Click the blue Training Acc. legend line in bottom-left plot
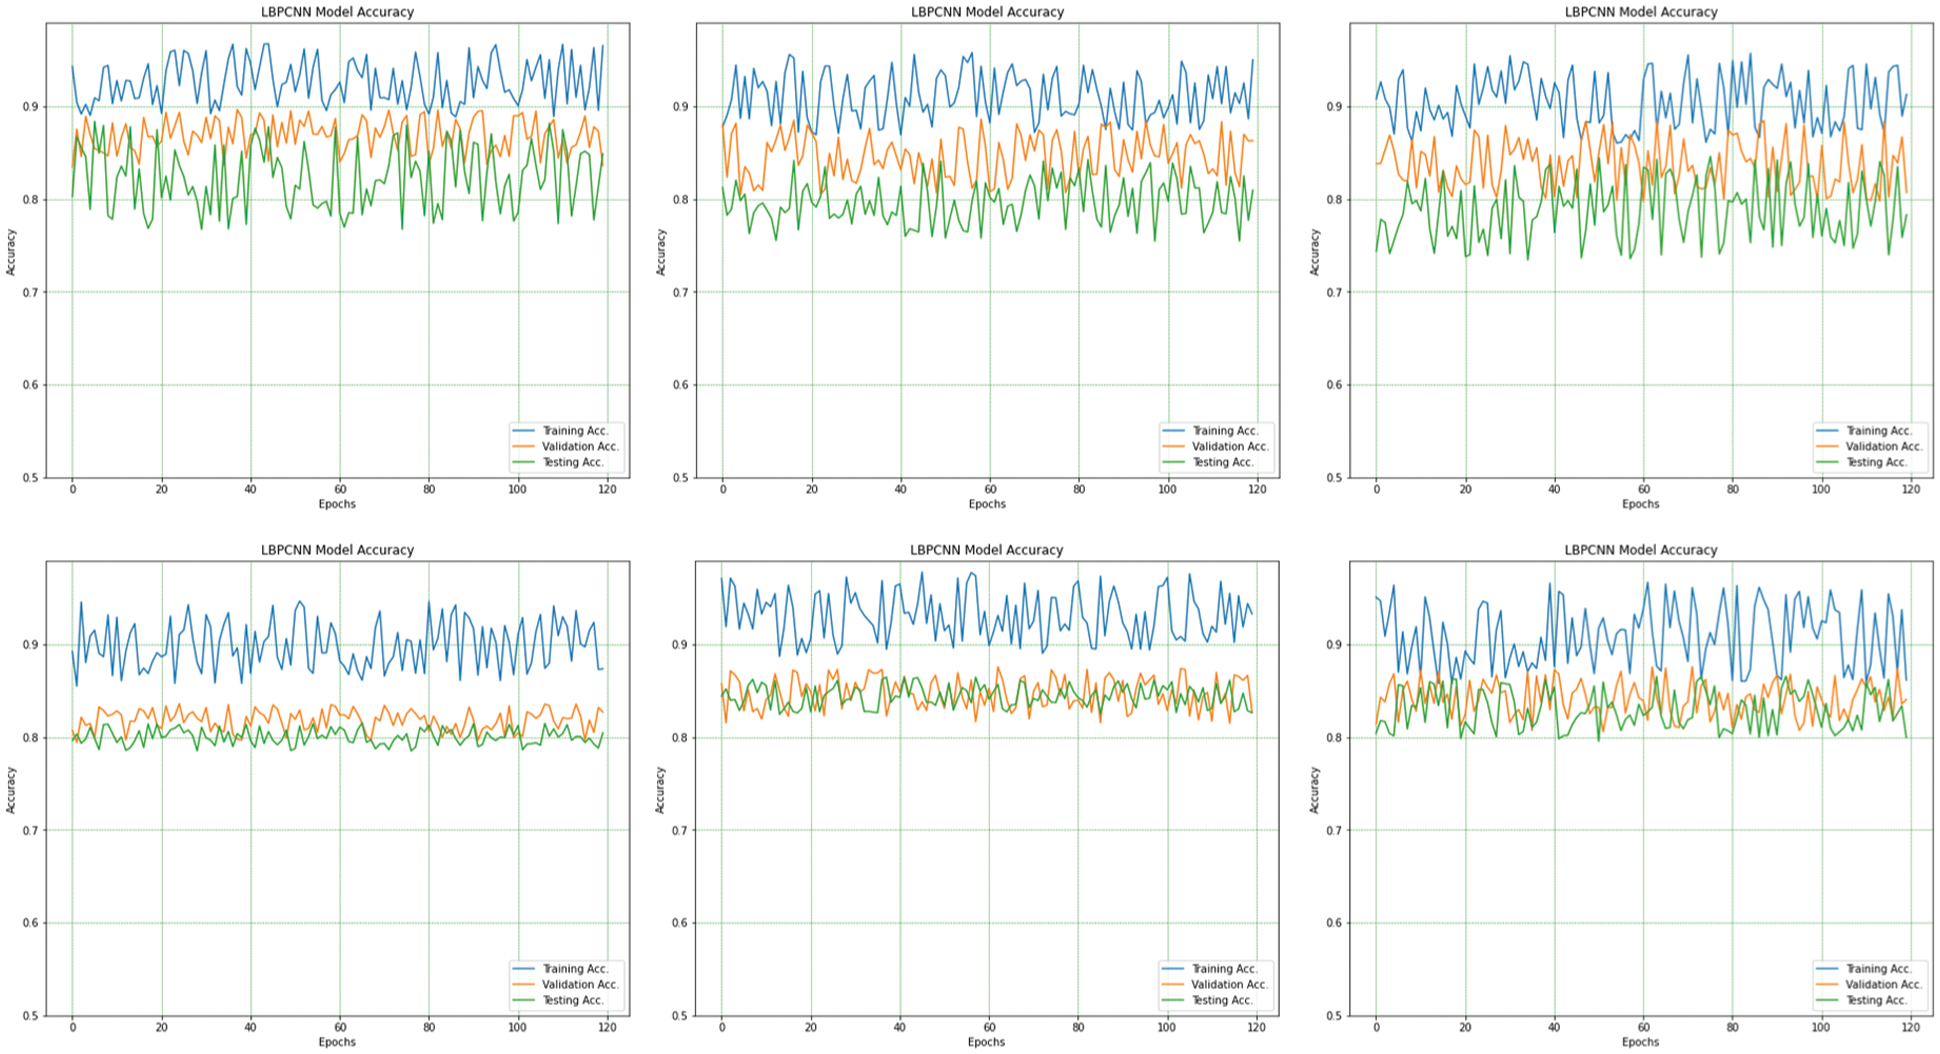Screen dimensions: 1940x1054 pos(525,969)
